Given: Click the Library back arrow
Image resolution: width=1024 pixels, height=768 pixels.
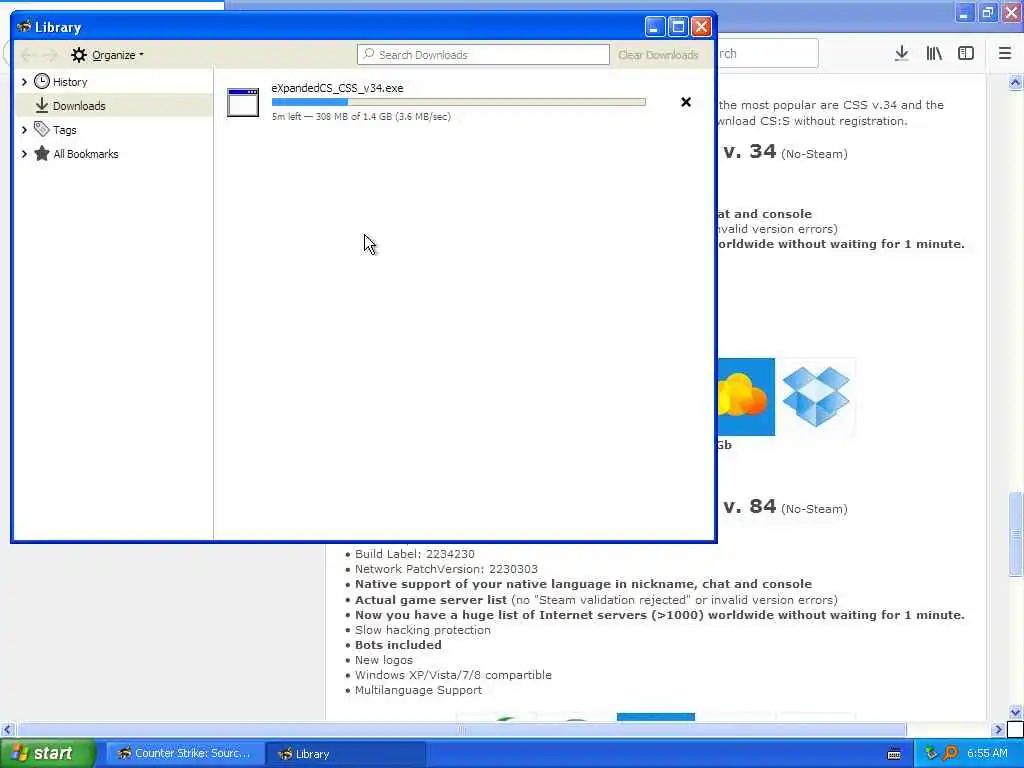Looking at the screenshot, I should pyautogui.click(x=27, y=55).
